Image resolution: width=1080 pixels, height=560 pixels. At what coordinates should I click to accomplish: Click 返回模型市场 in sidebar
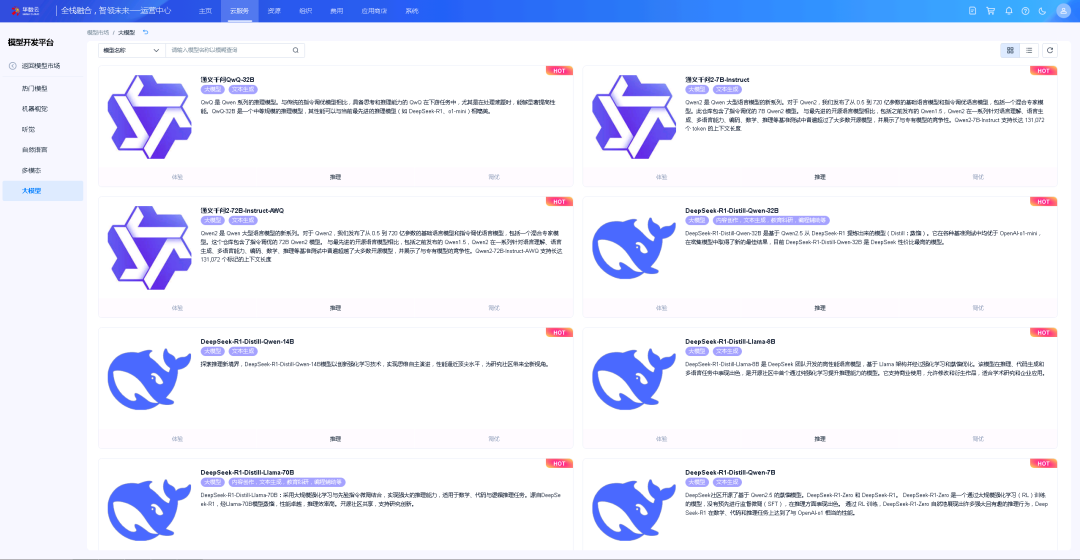41,66
